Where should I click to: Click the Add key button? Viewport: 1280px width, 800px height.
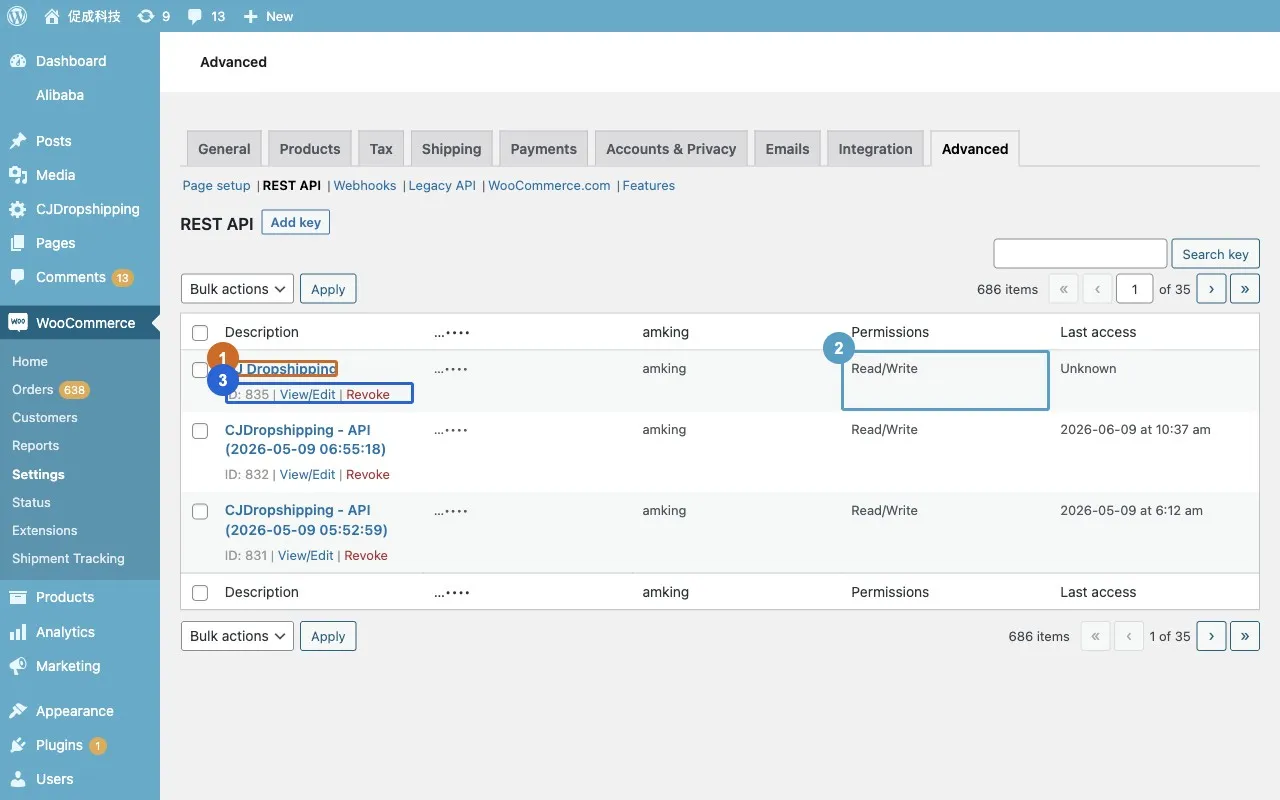[295, 222]
